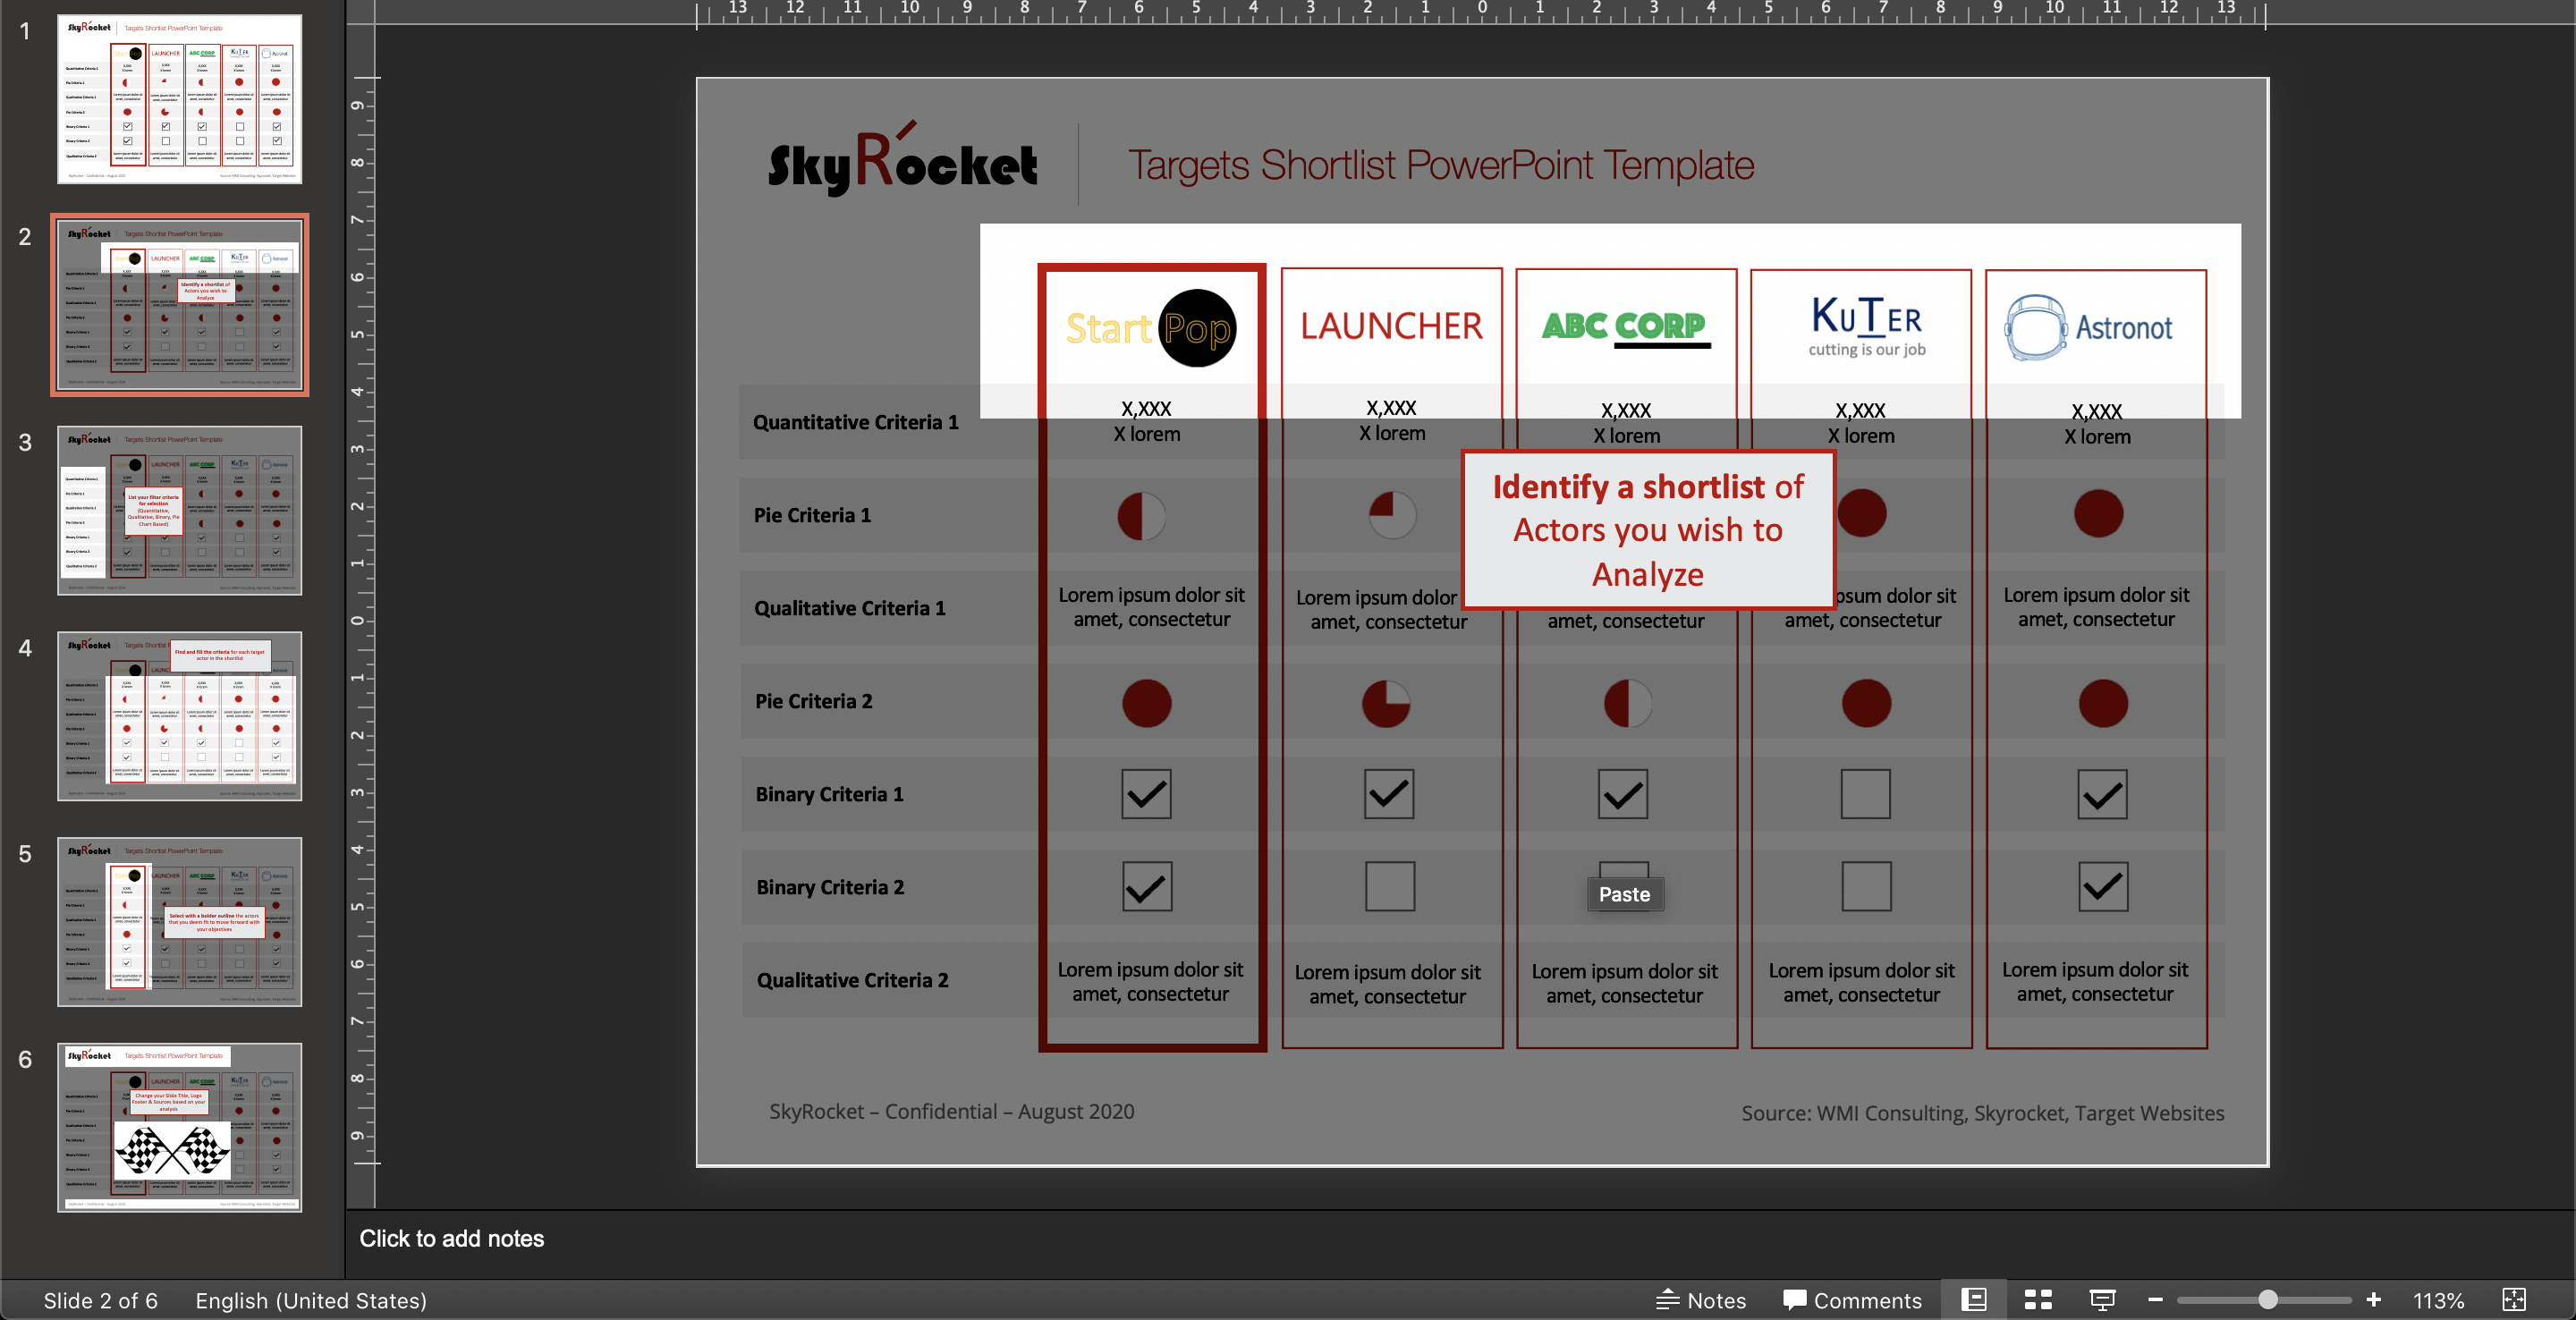This screenshot has width=2576, height=1320.
Task: Click LAUNCHER Binary Criteria 1 checkbox
Action: [x=1389, y=794]
